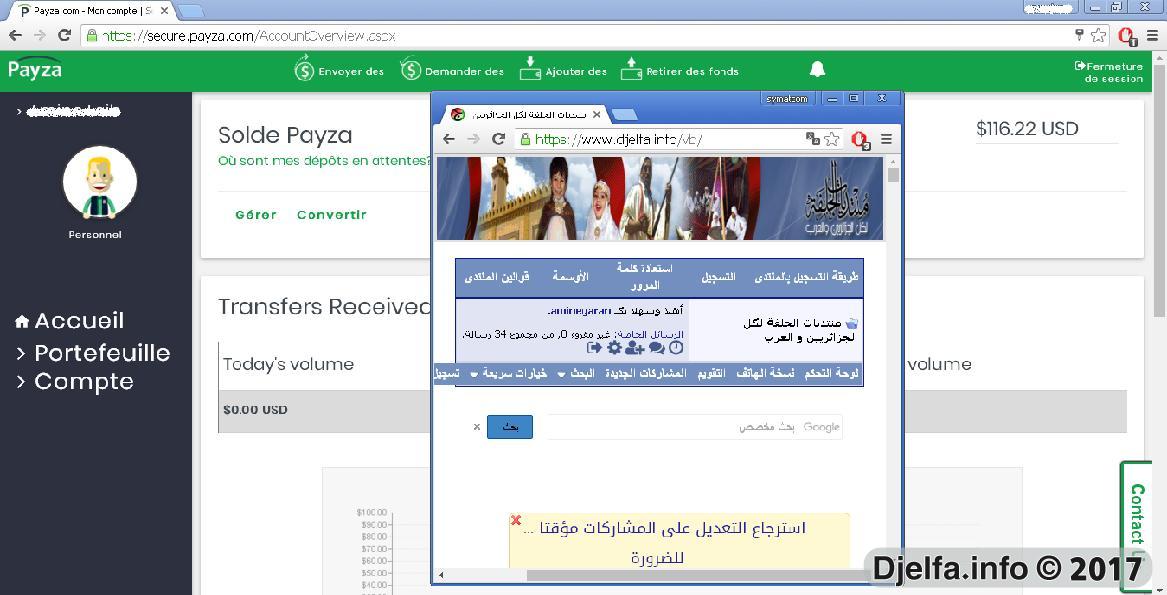Open التسجيل in the forum top bar
Image resolution: width=1167 pixels, height=595 pixels.
(x=718, y=276)
